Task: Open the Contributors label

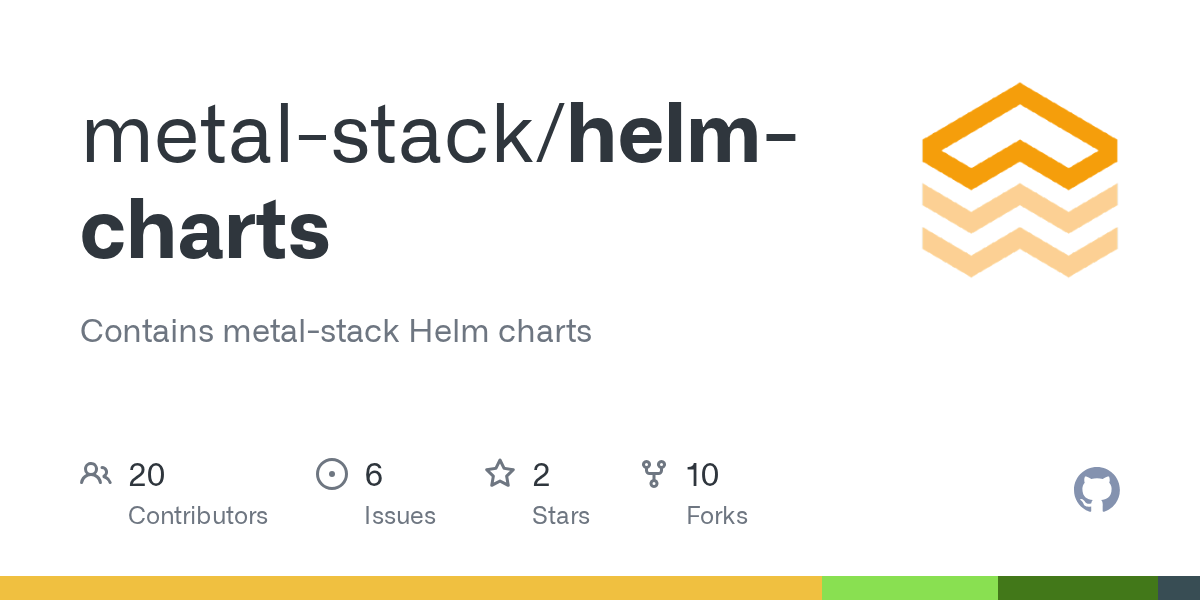Action: (198, 516)
